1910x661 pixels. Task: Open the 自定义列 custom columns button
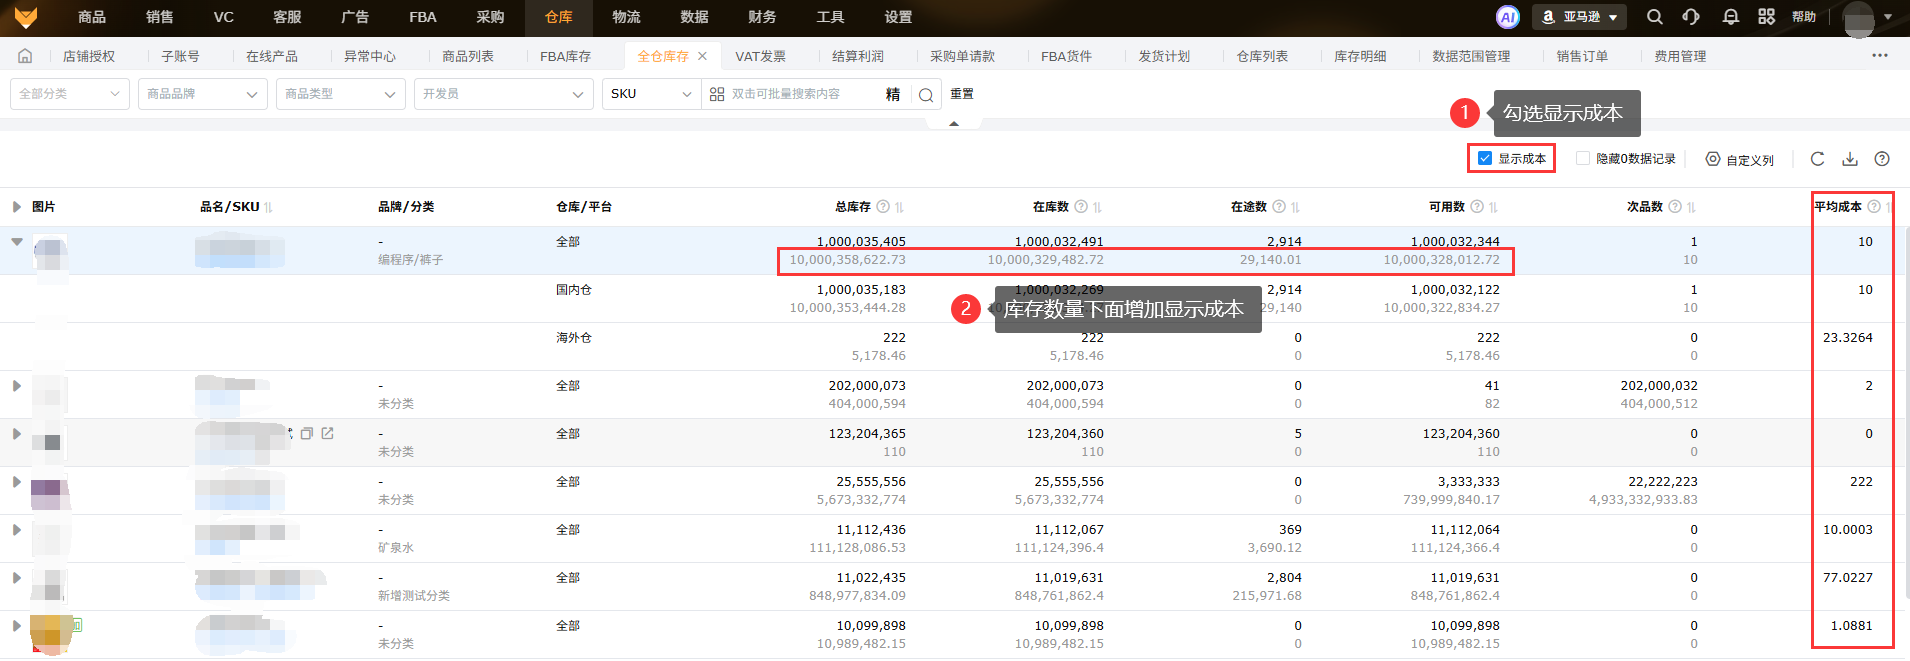[1740, 159]
